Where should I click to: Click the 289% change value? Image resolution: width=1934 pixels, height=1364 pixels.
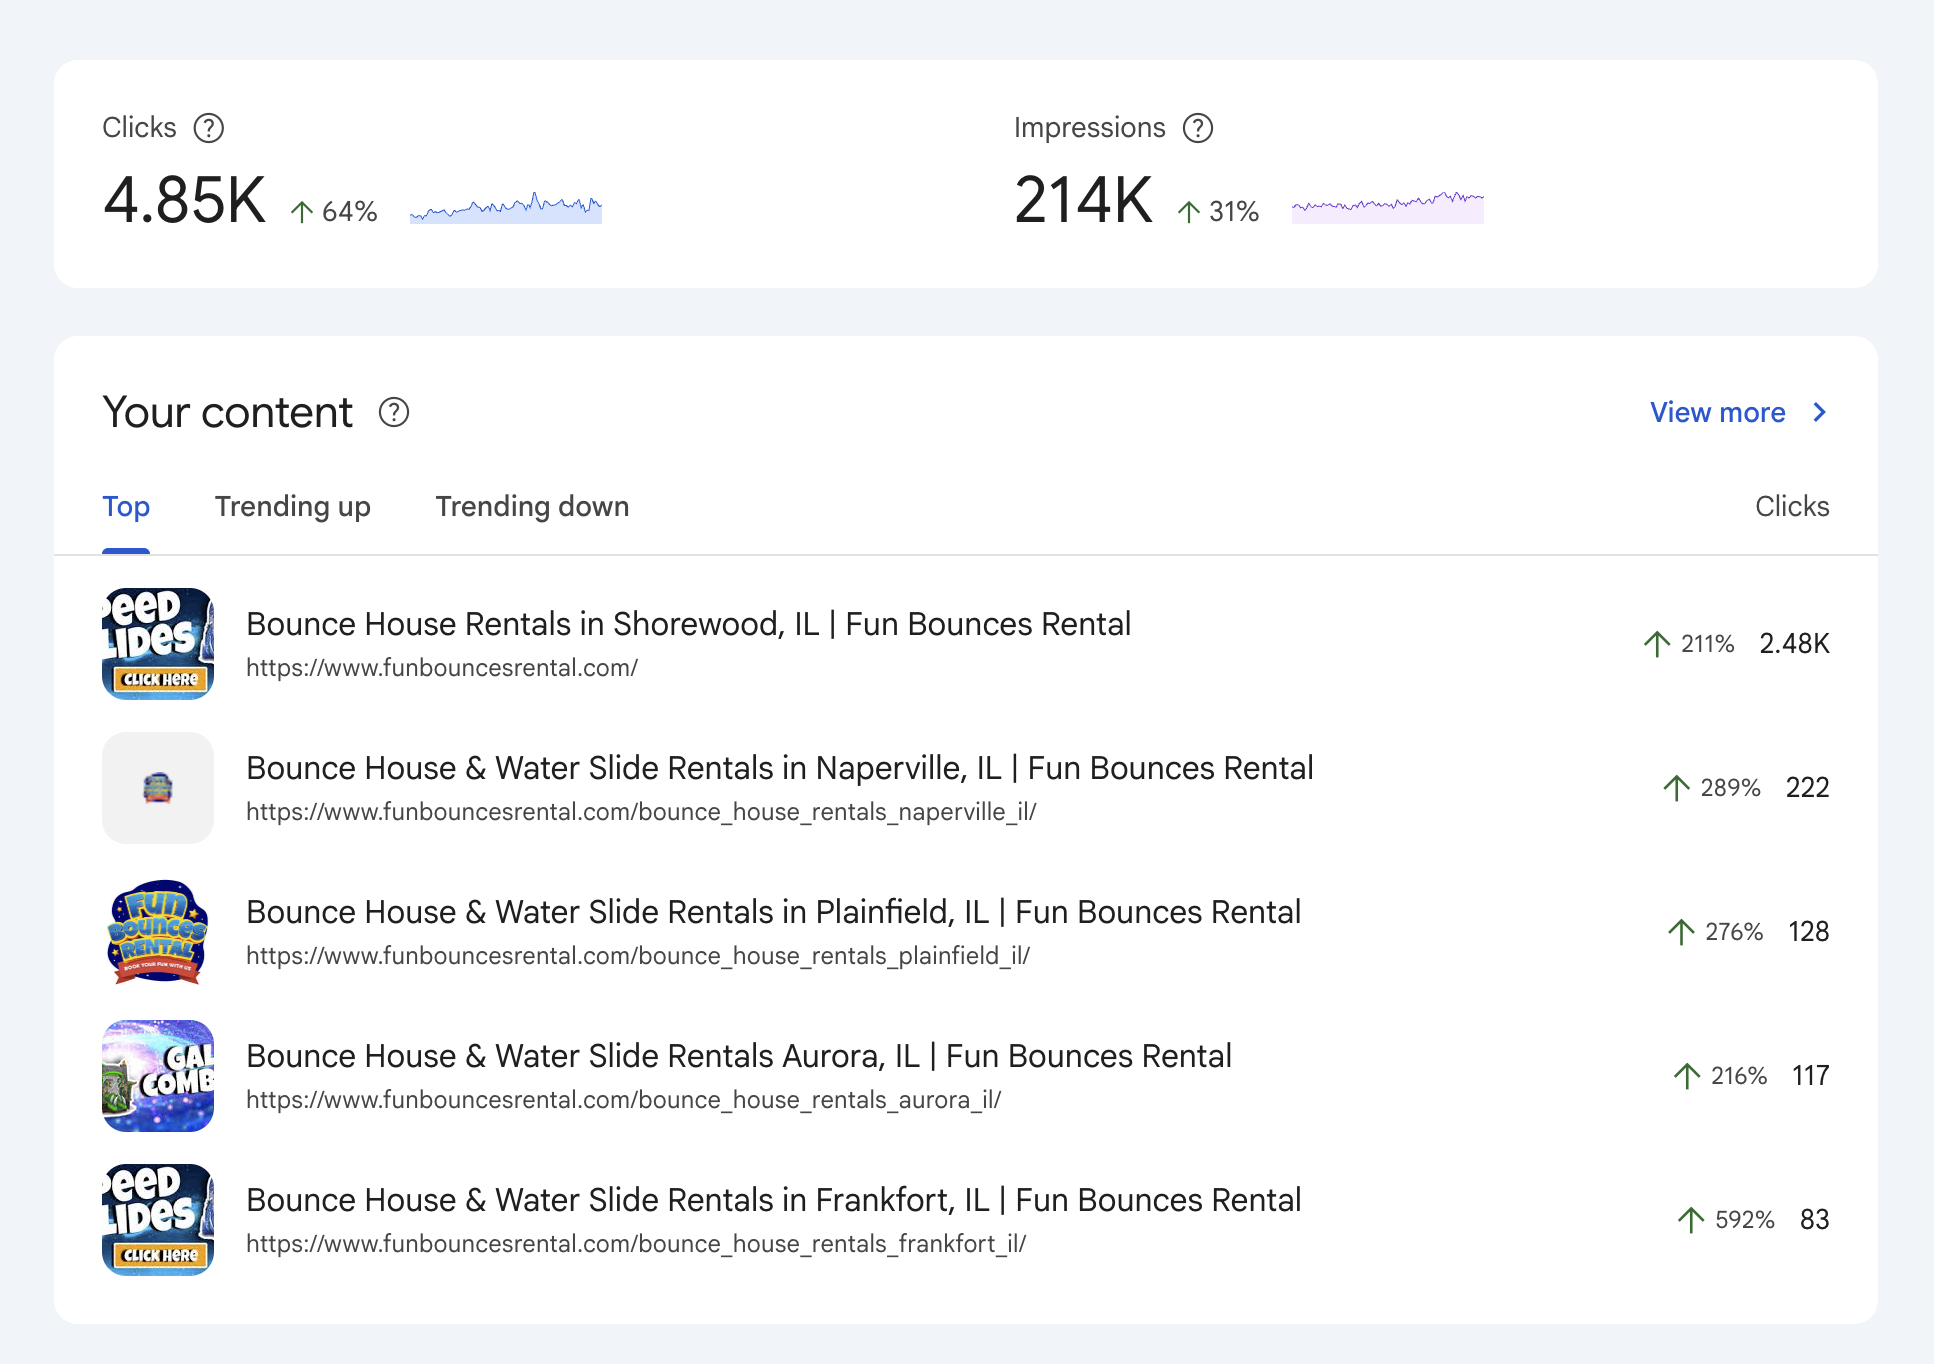click(1731, 788)
